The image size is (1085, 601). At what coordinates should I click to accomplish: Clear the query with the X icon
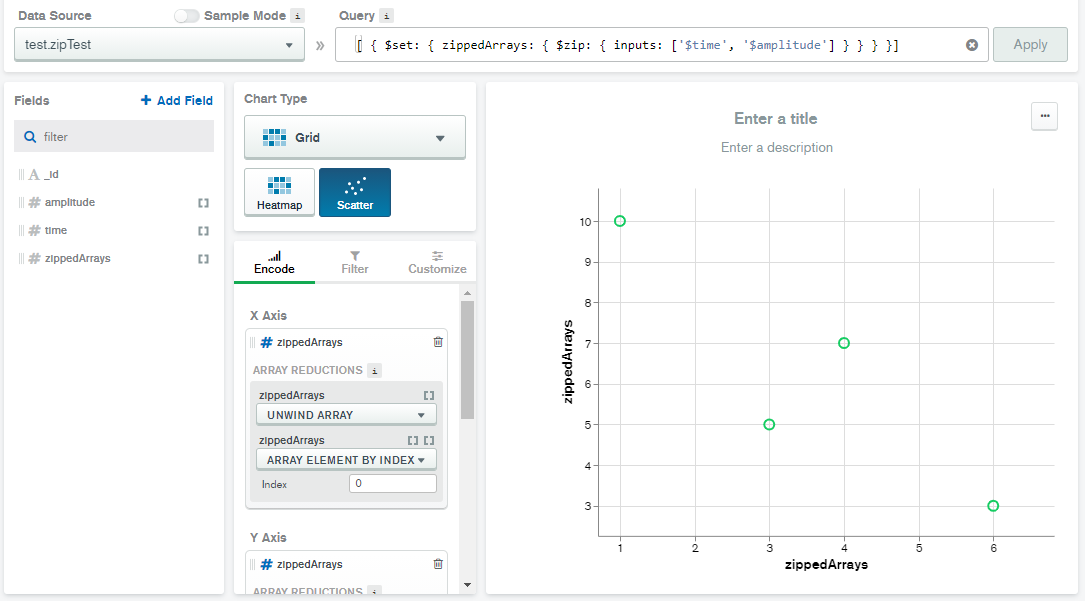coord(971,45)
